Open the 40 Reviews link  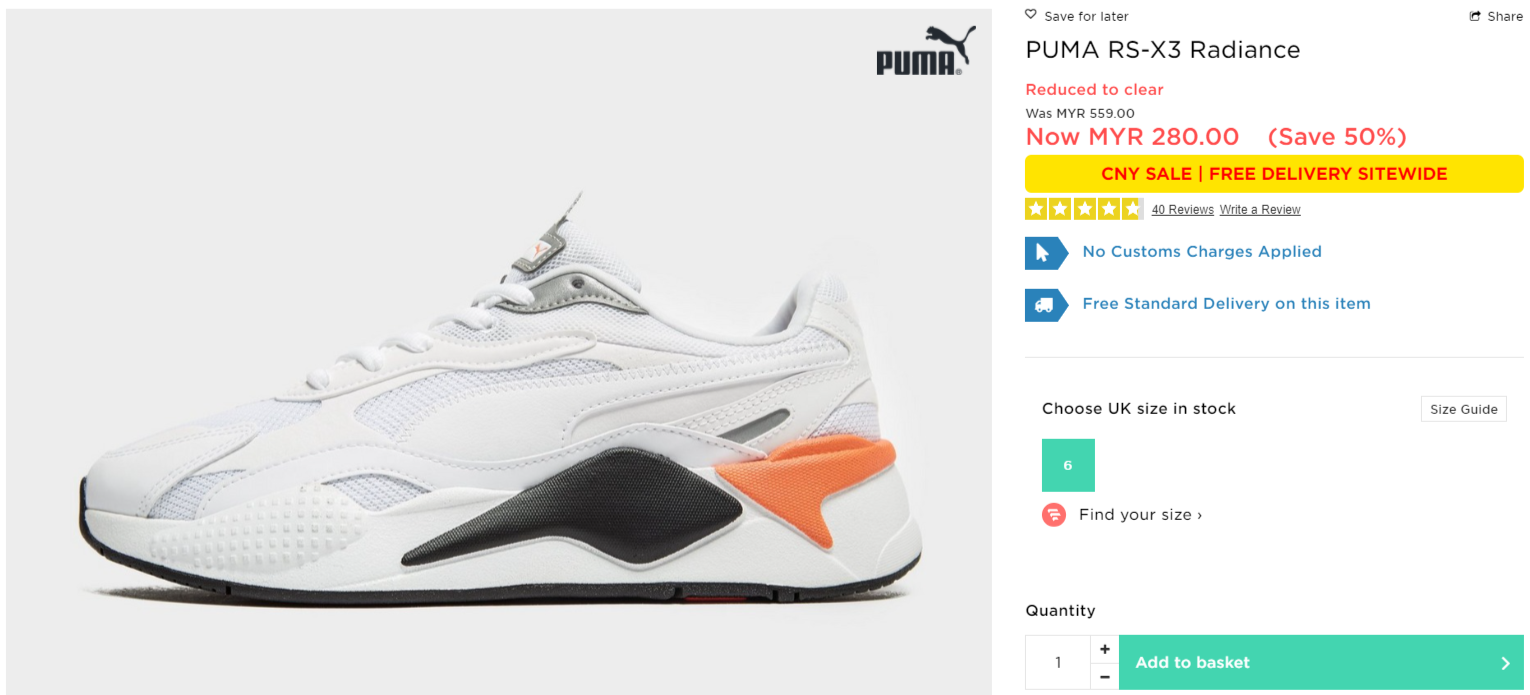click(x=1183, y=210)
